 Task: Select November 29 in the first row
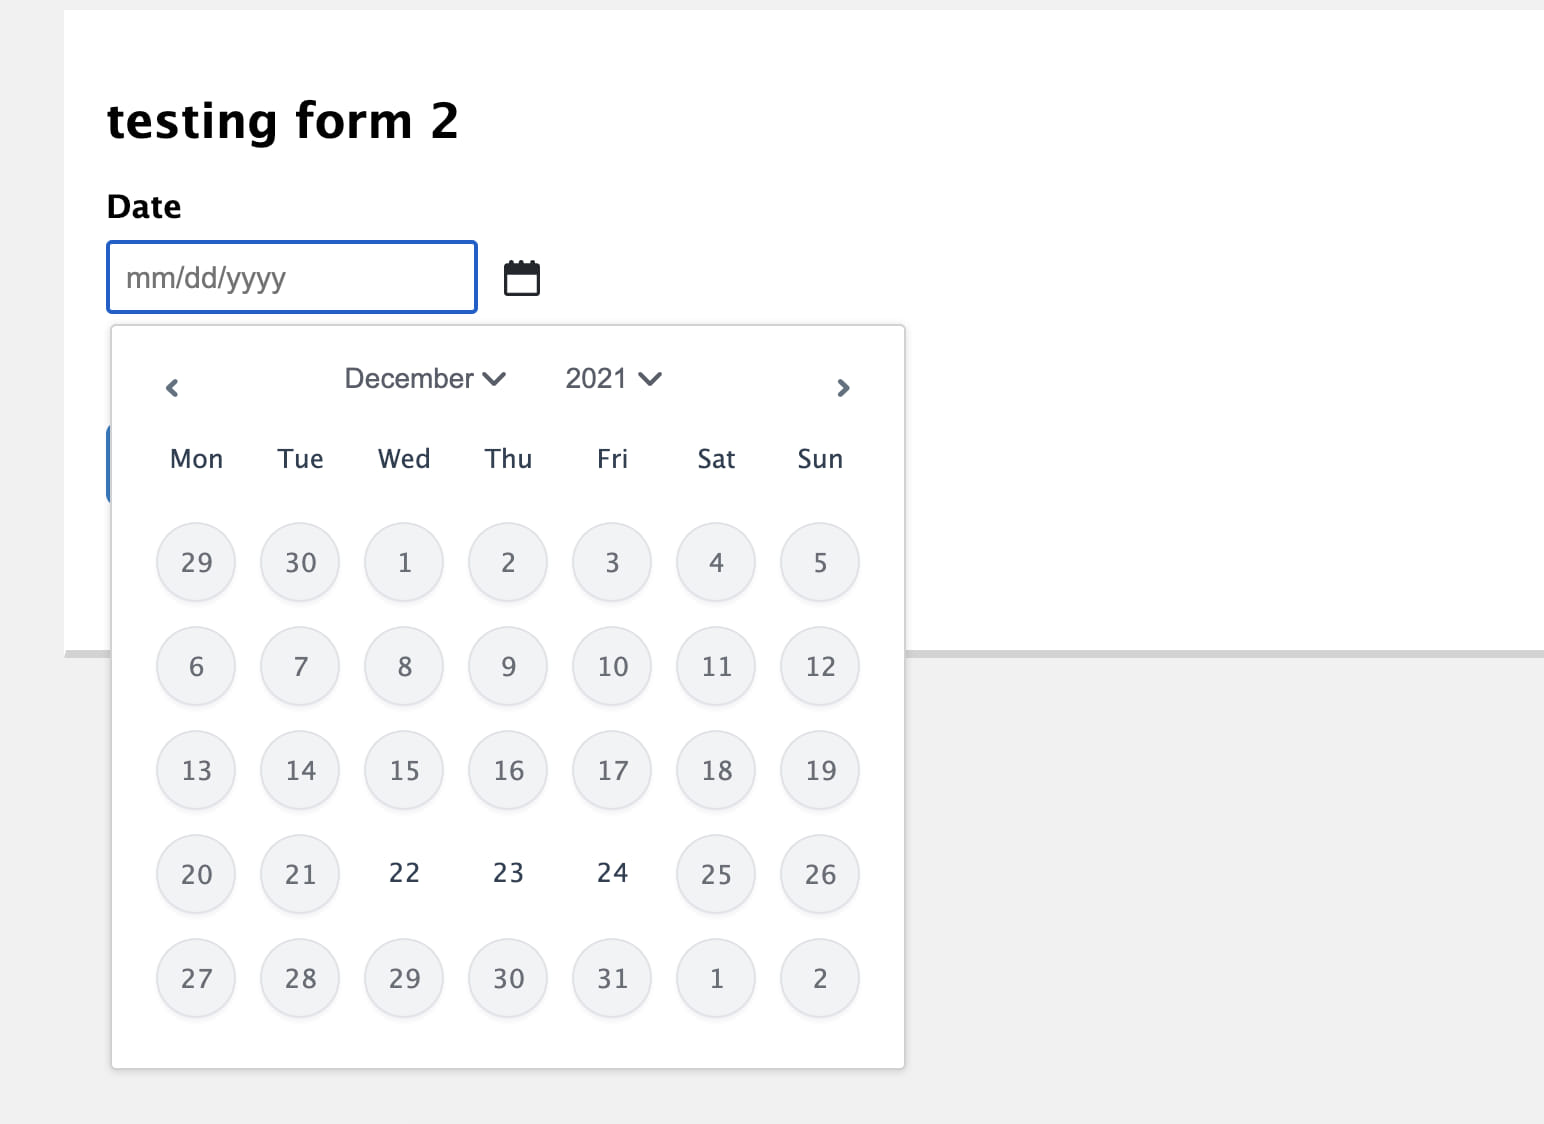tap(196, 562)
